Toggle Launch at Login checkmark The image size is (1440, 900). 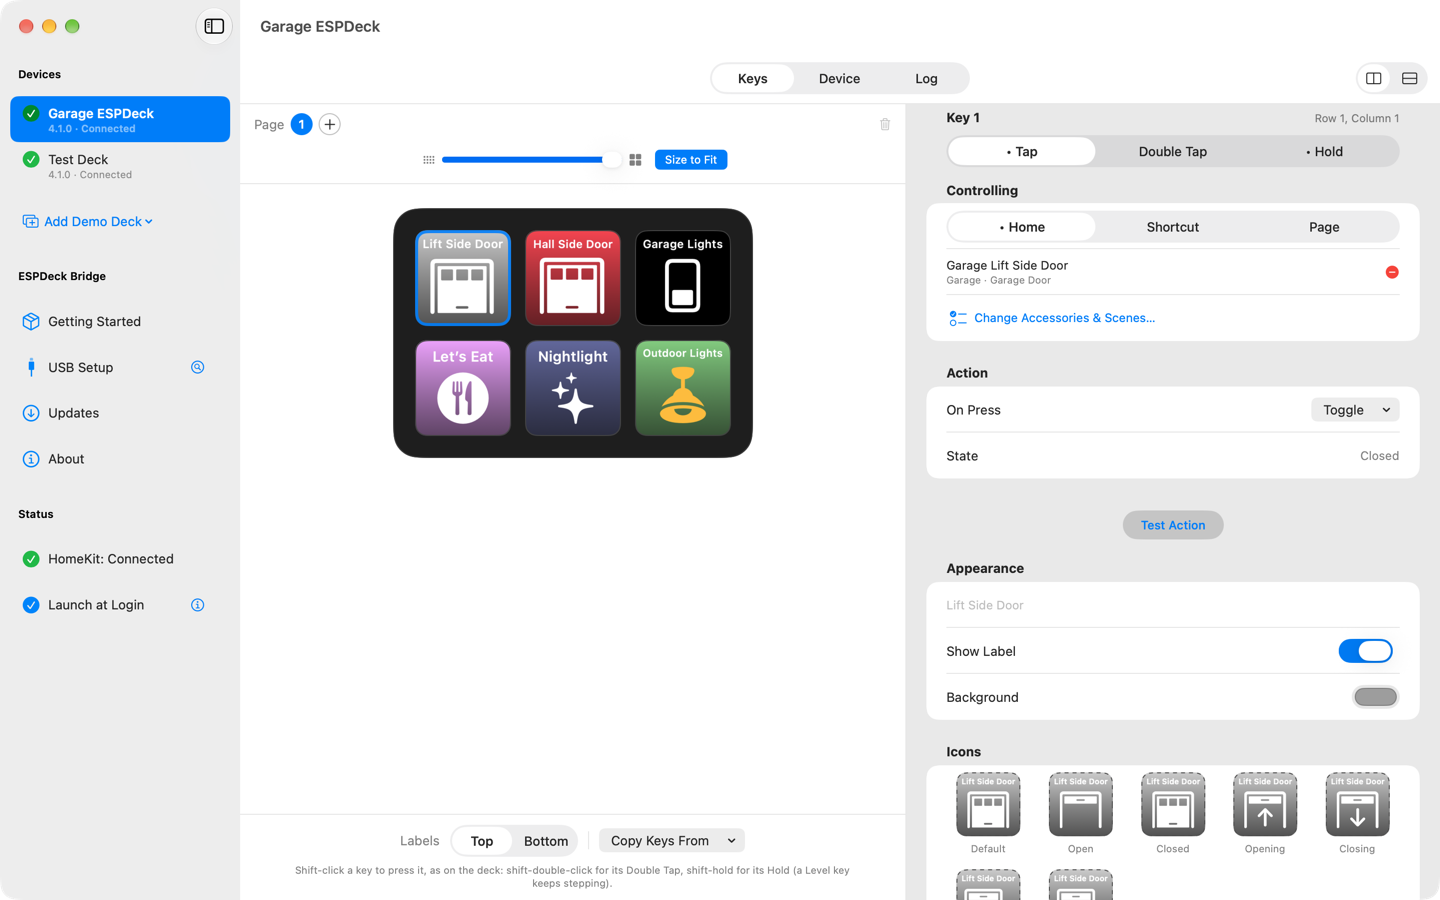[x=31, y=605]
